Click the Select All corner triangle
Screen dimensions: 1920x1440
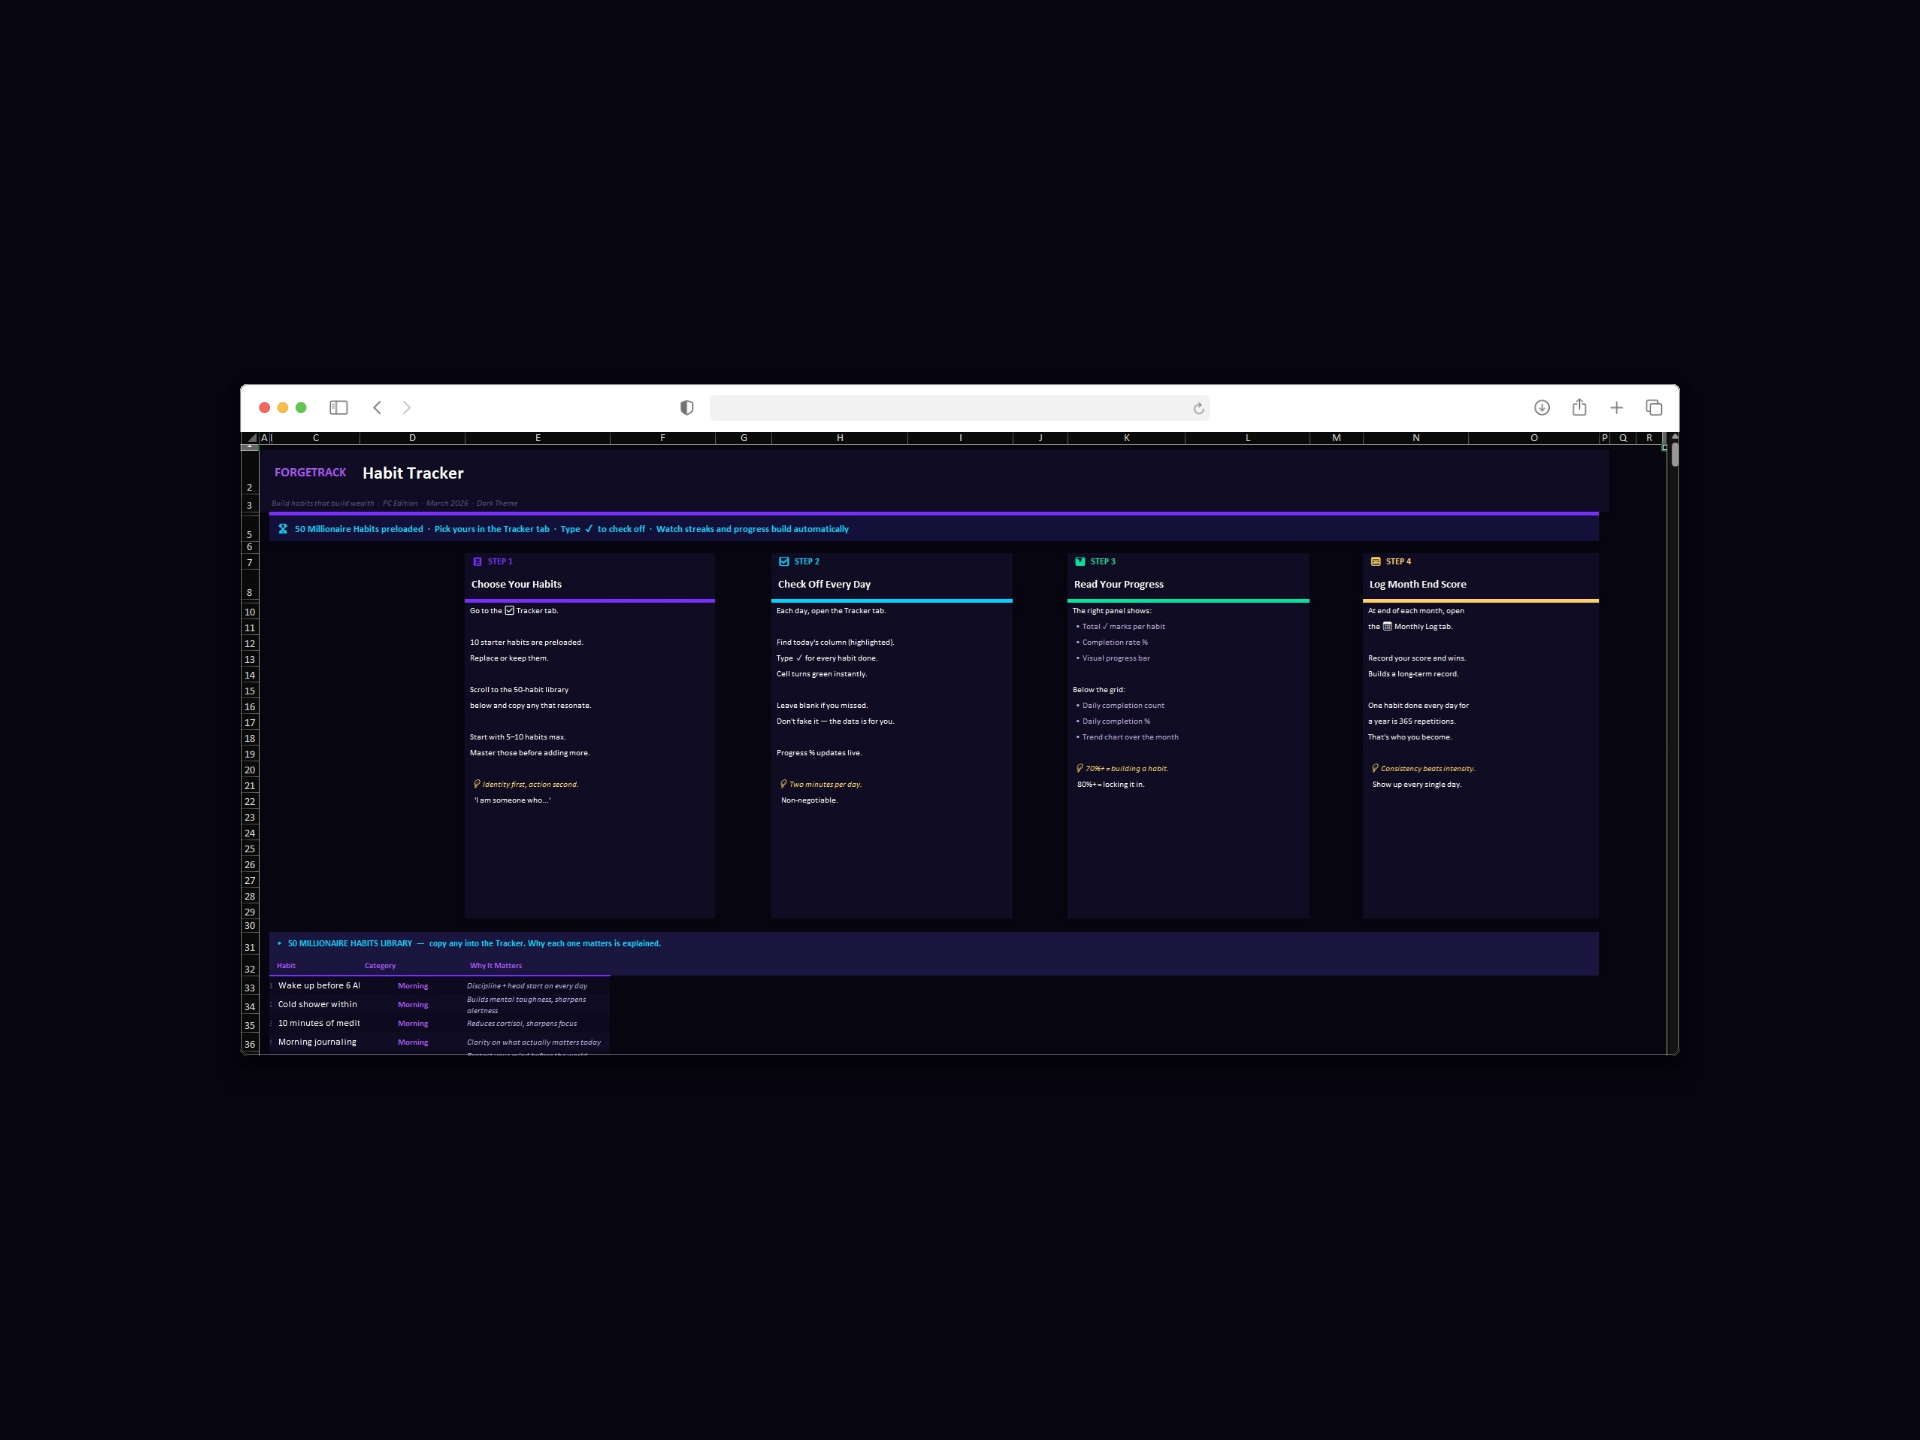point(251,438)
